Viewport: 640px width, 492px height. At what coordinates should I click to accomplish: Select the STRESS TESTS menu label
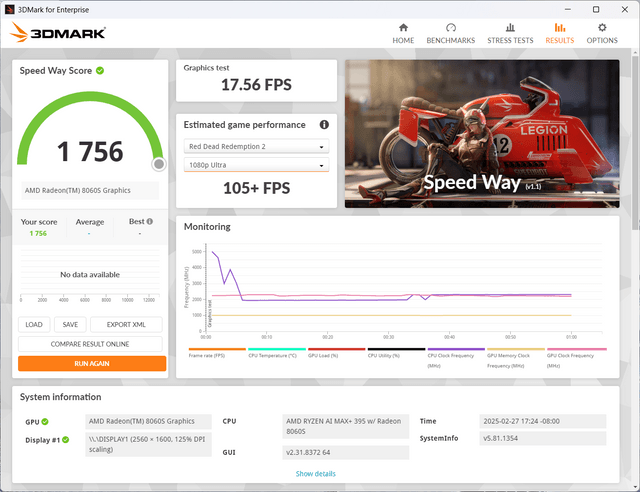point(510,40)
